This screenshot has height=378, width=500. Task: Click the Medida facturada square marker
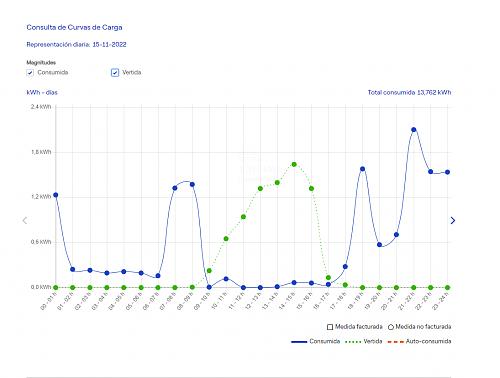click(x=330, y=327)
